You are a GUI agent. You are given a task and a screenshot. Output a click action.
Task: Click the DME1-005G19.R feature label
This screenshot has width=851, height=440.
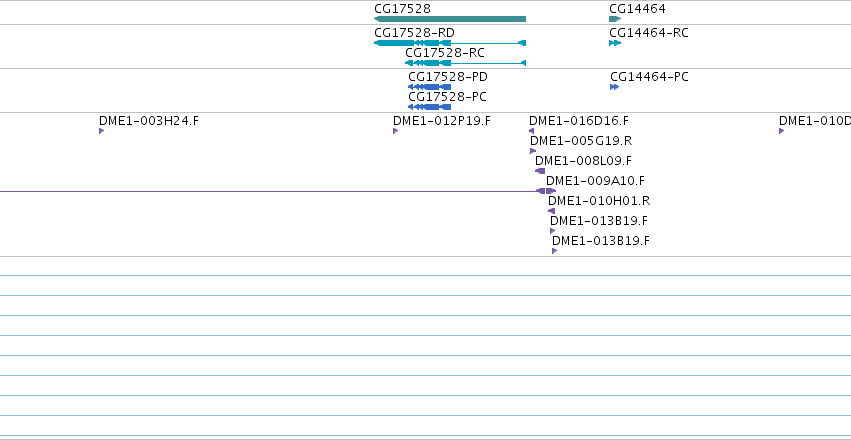coord(581,141)
